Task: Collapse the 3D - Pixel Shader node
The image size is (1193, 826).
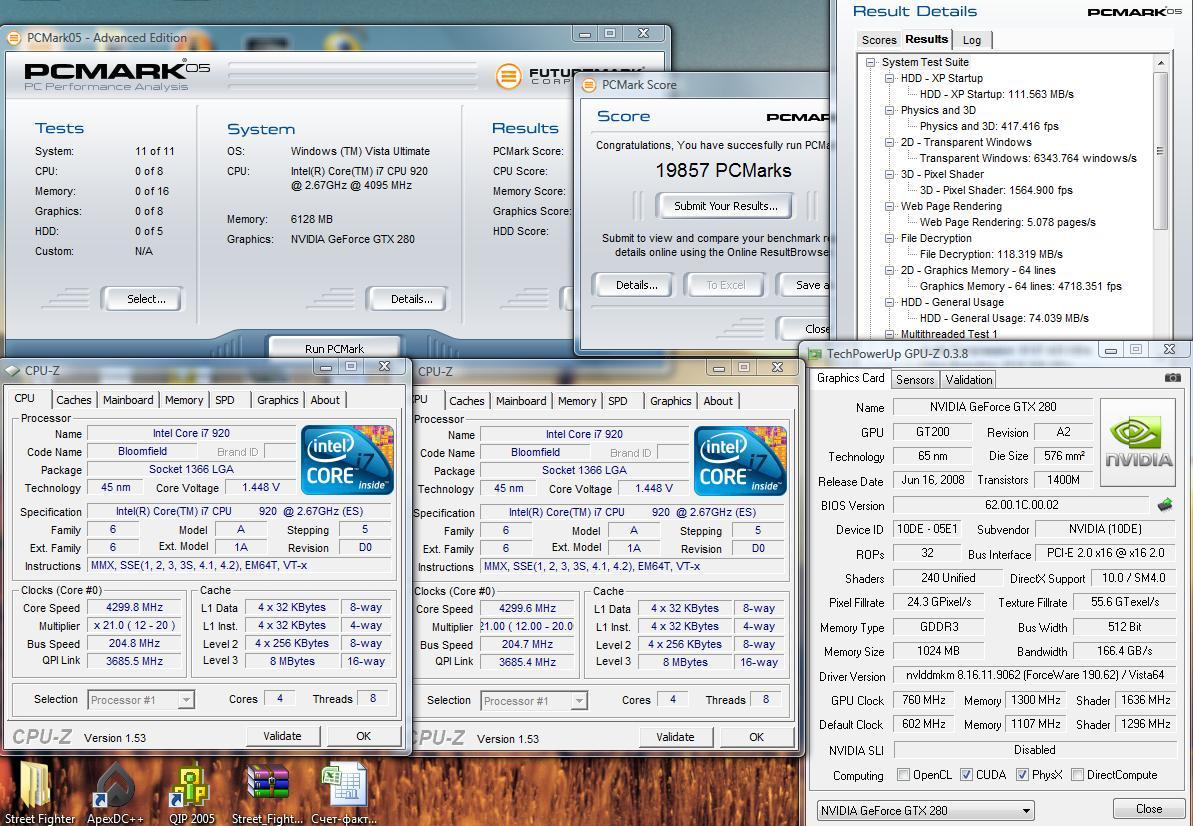Action: (x=889, y=174)
